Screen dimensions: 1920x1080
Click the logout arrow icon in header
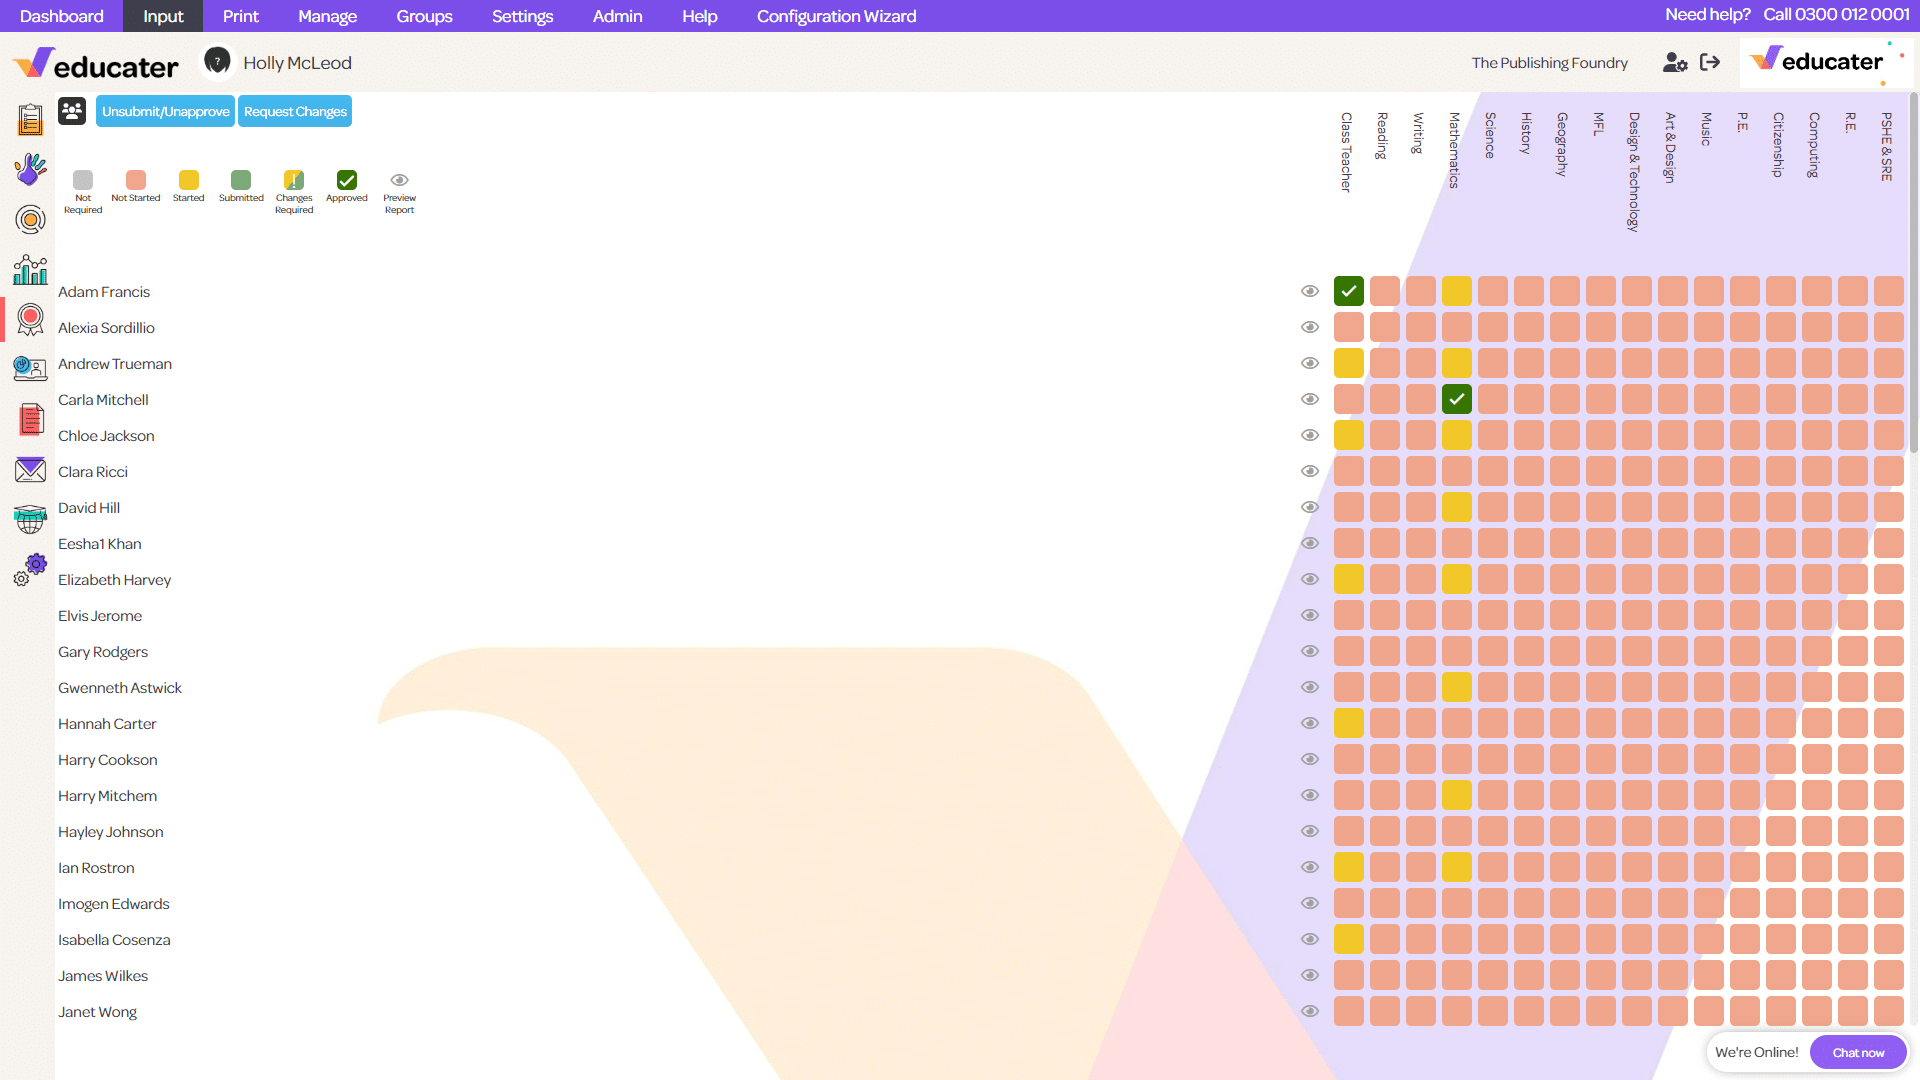click(x=1710, y=62)
